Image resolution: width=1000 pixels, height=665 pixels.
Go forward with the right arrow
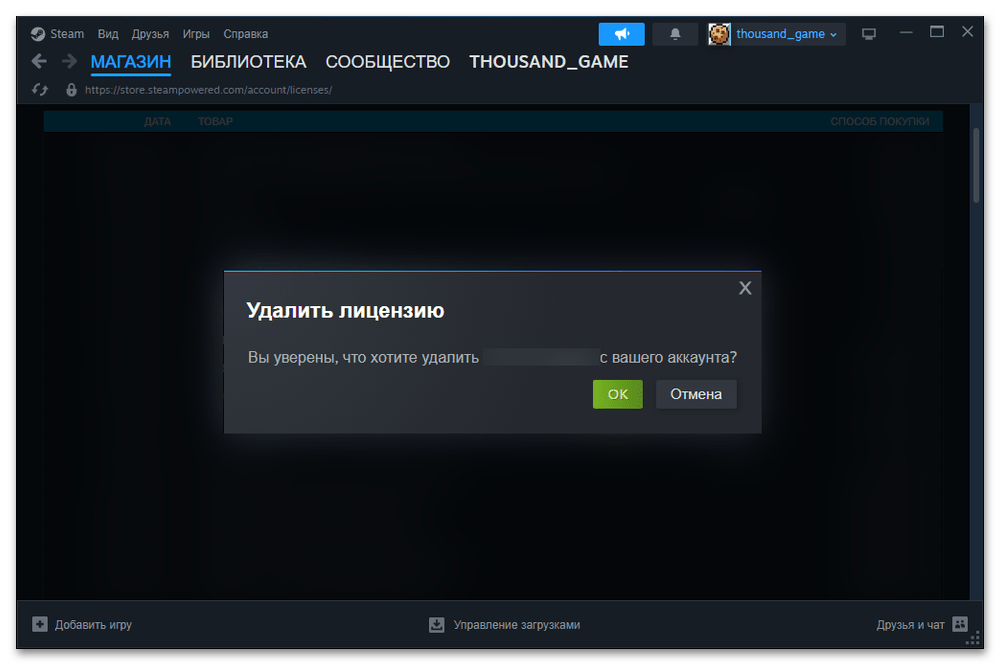[x=69, y=62]
